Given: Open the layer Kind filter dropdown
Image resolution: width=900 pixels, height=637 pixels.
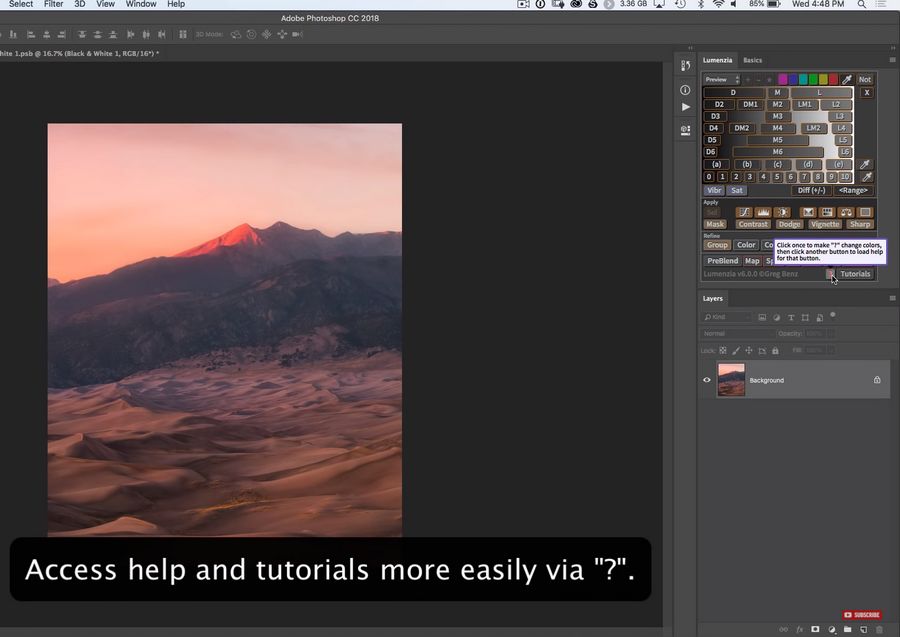Looking at the screenshot, I should (727, 317).
